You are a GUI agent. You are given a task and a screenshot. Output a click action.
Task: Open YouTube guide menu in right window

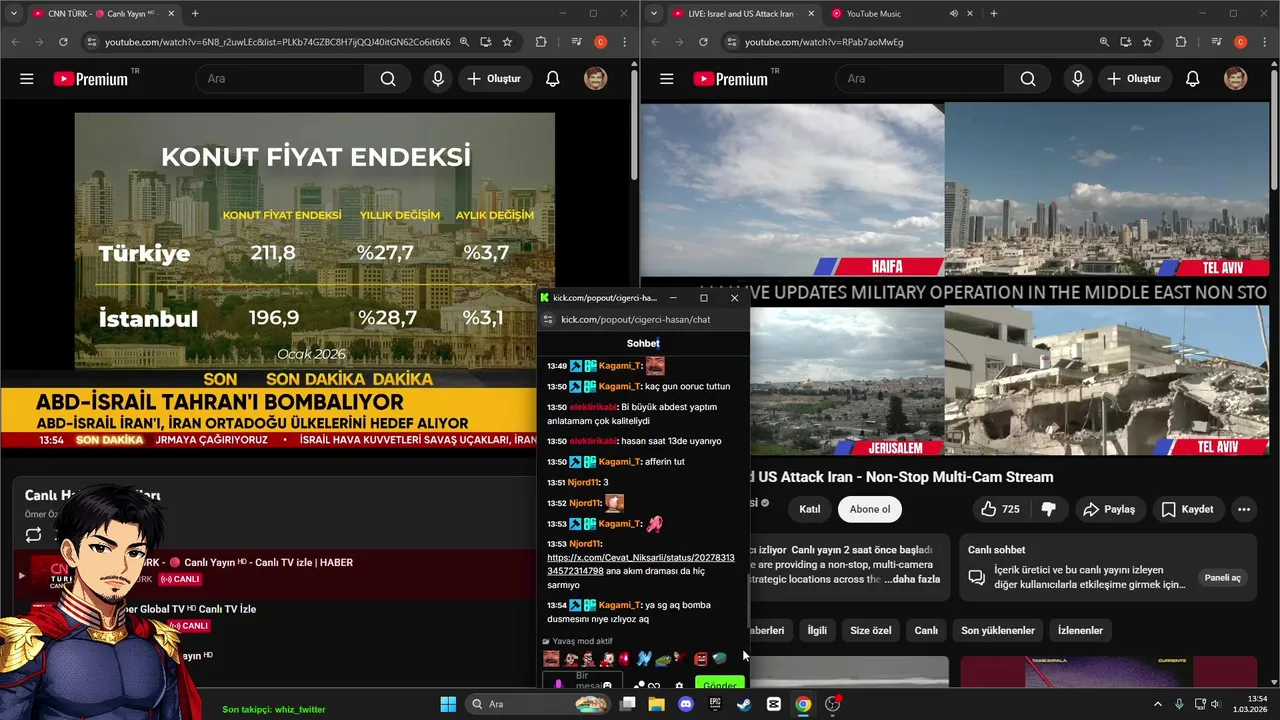click(x=667, y=79)
